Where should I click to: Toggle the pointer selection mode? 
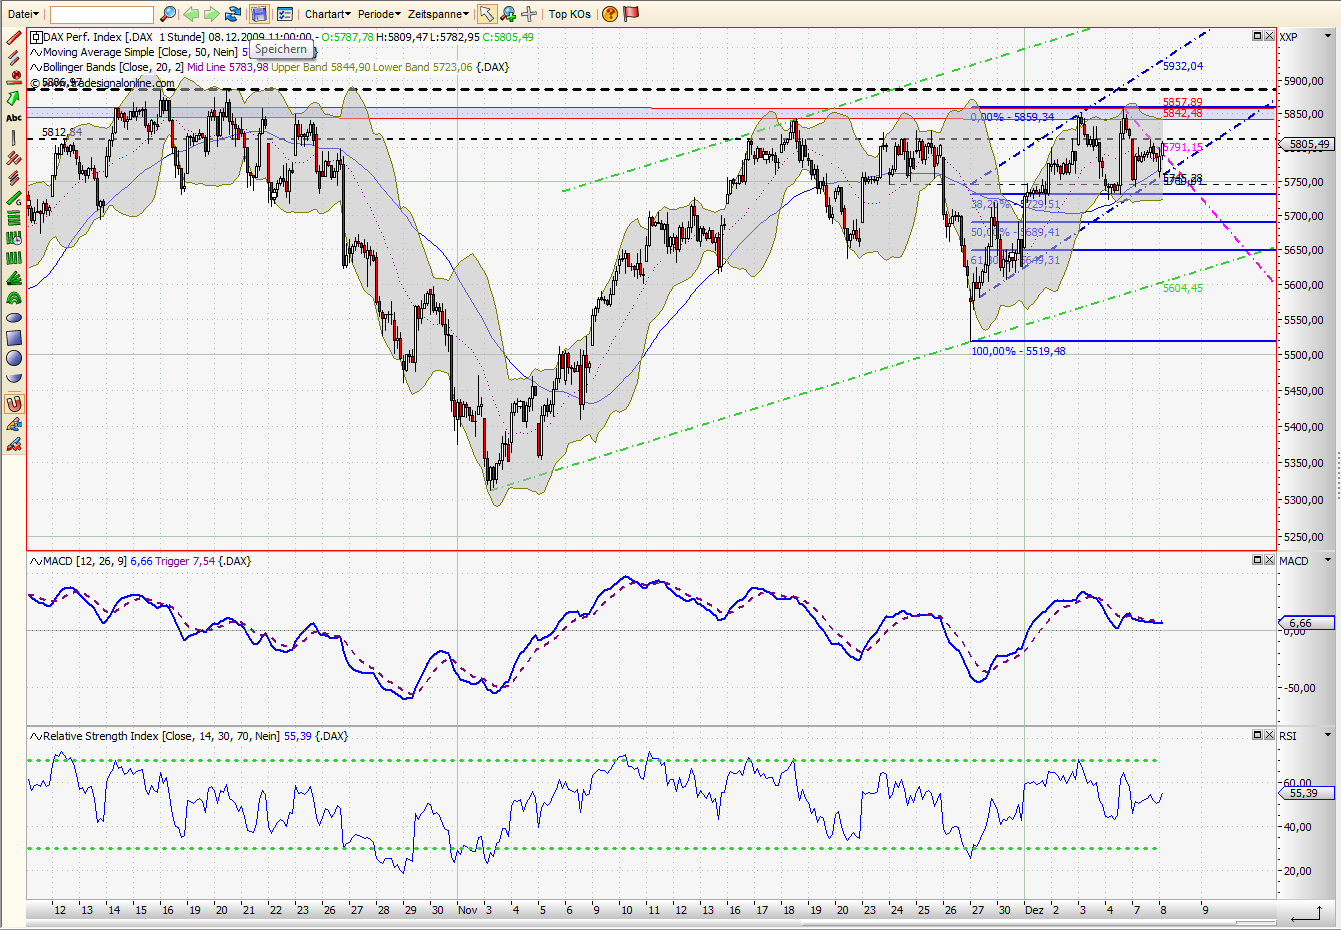488,13
